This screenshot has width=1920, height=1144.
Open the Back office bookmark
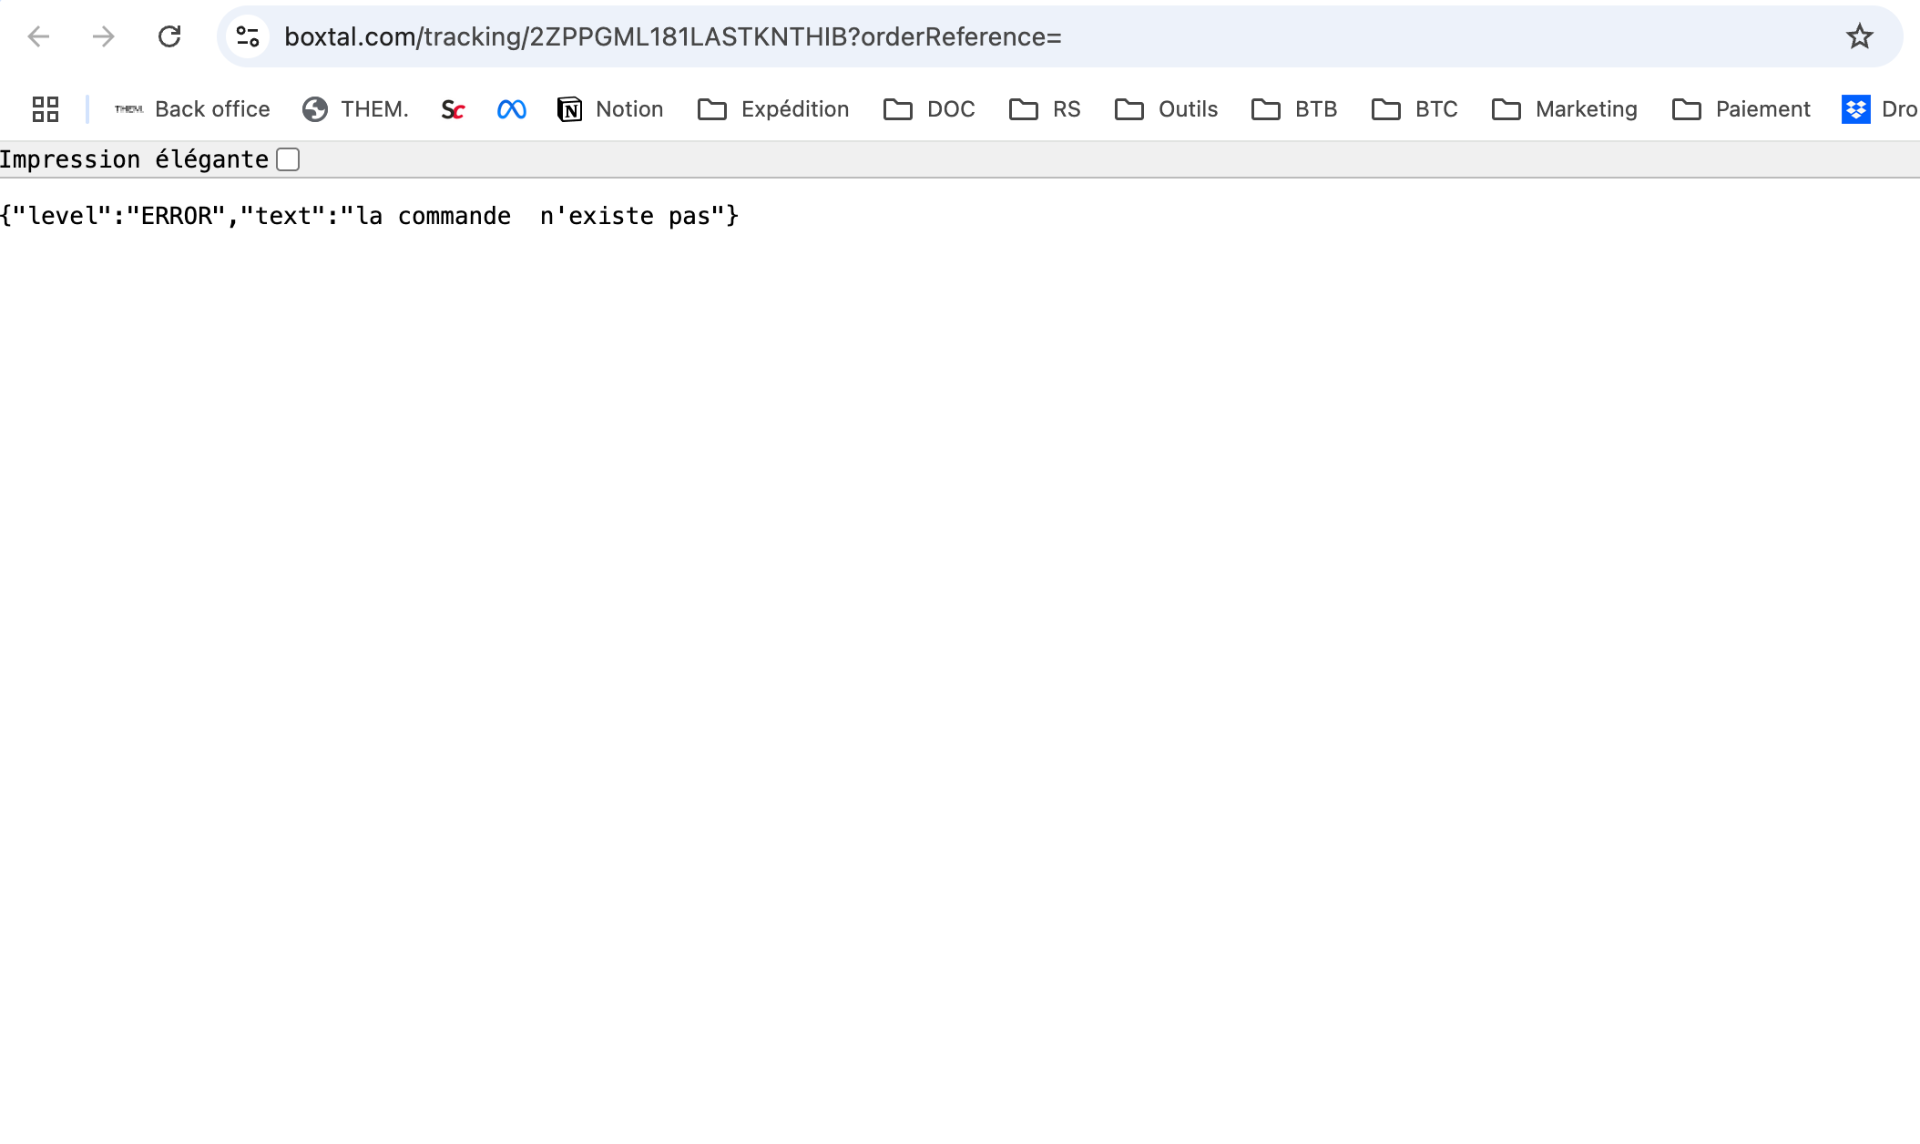point(192,109)
